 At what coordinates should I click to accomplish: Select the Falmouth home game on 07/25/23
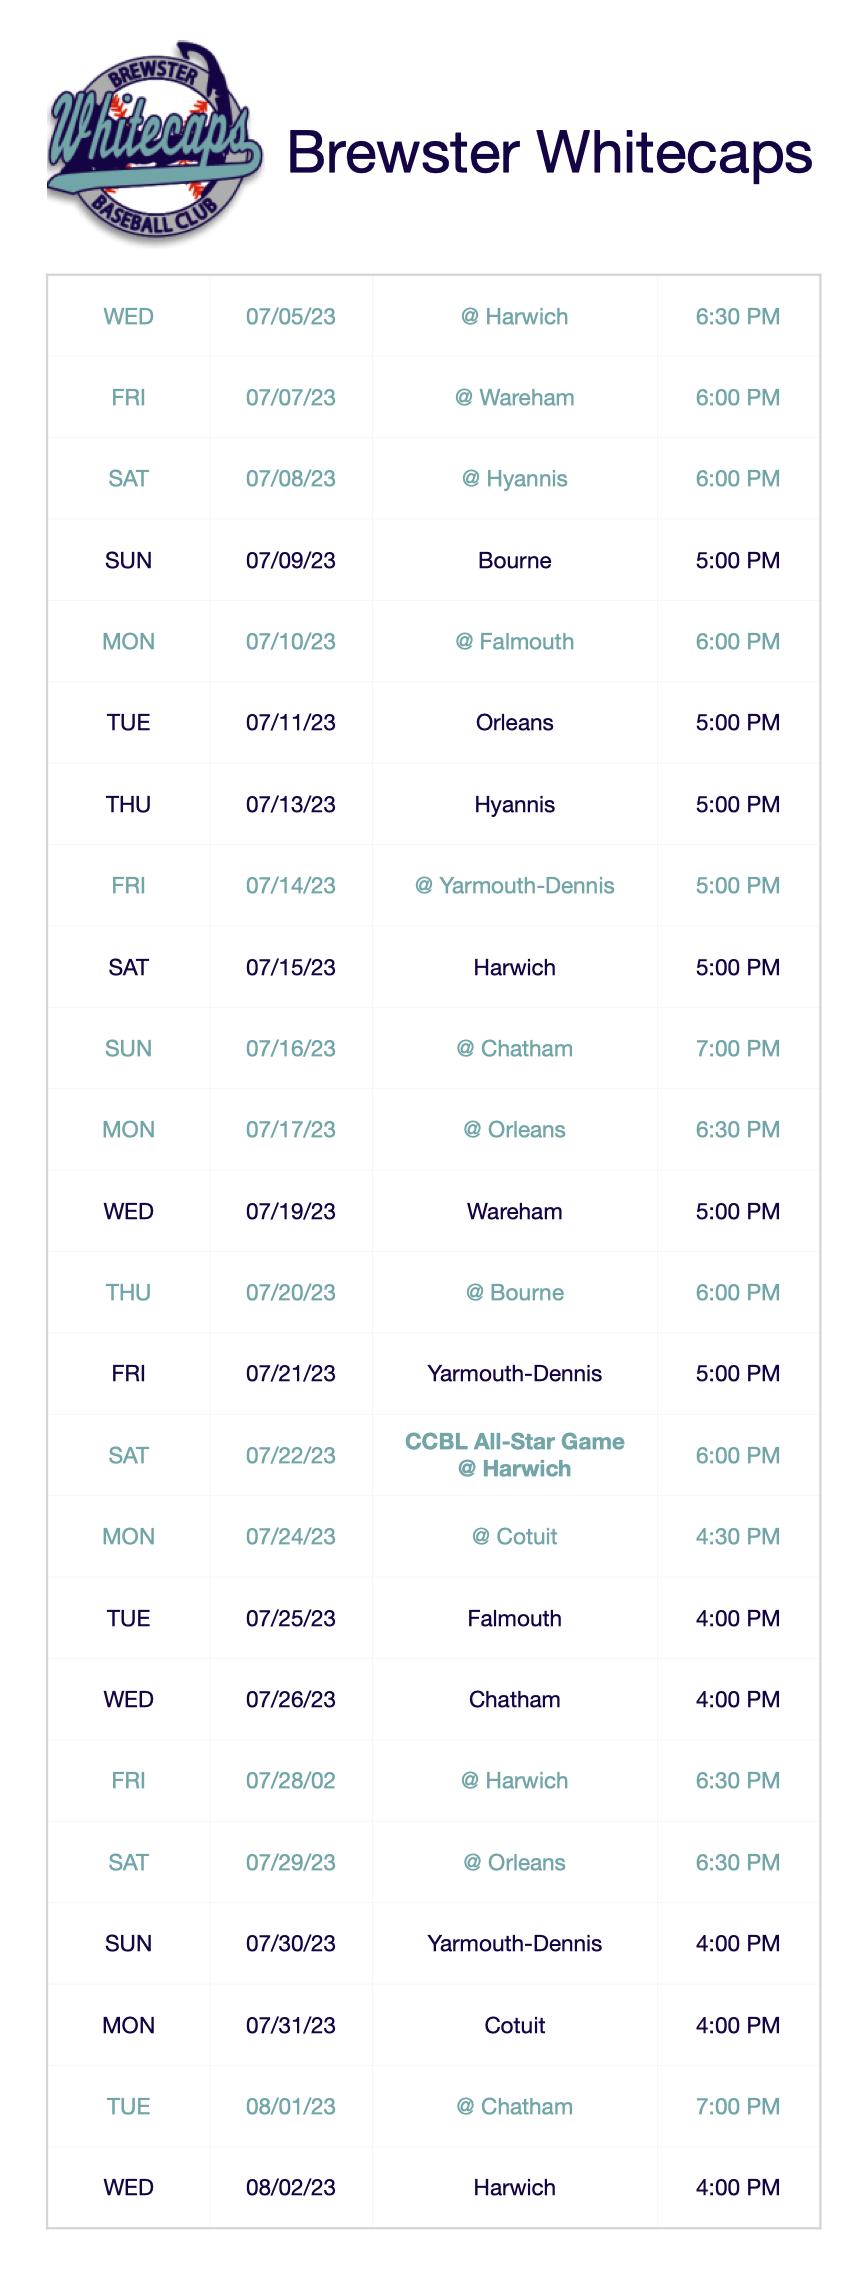pos(514,1619)
